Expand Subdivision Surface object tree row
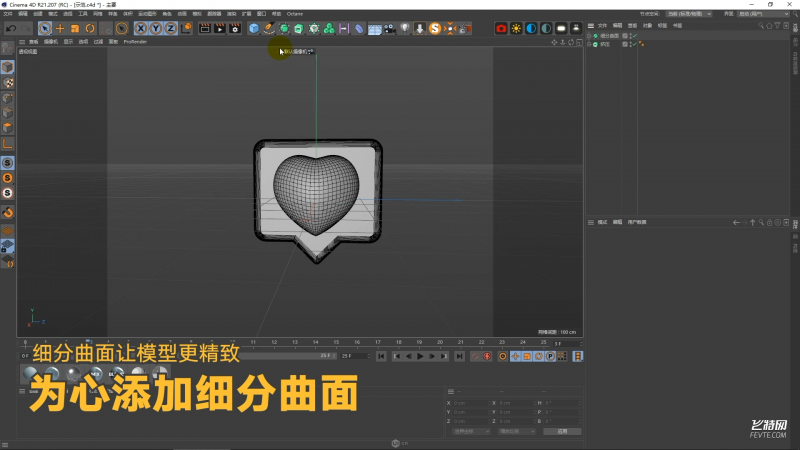The width and height of the screenshot is (800, 450). pos(589,36)
